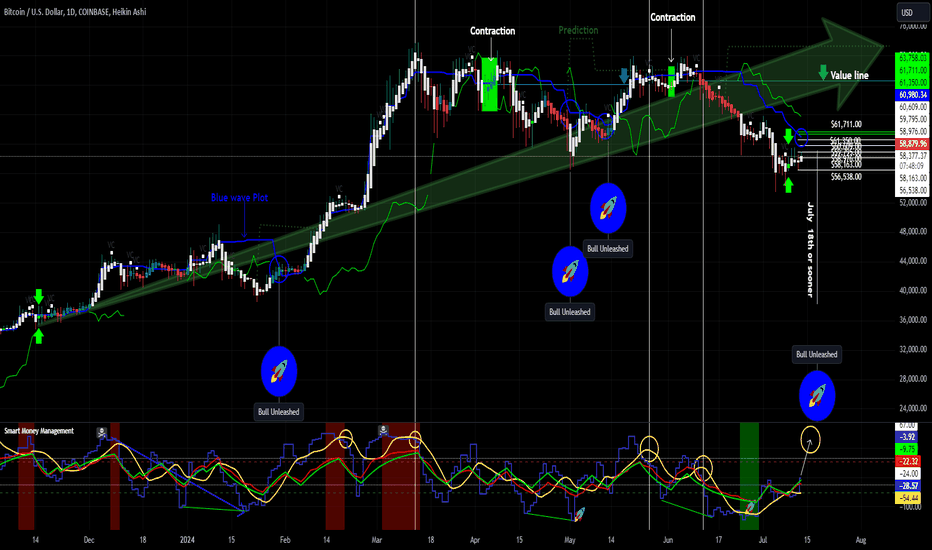Select the -24.00 indicator value label

pyautogui.click(x=908, y=474)
